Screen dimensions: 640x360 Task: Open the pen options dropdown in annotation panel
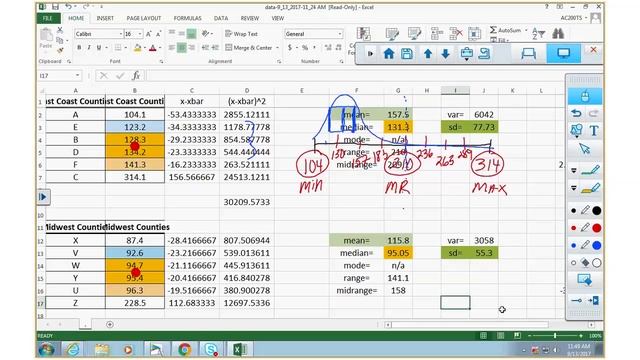pyautogui.click(x=573, y=171)
